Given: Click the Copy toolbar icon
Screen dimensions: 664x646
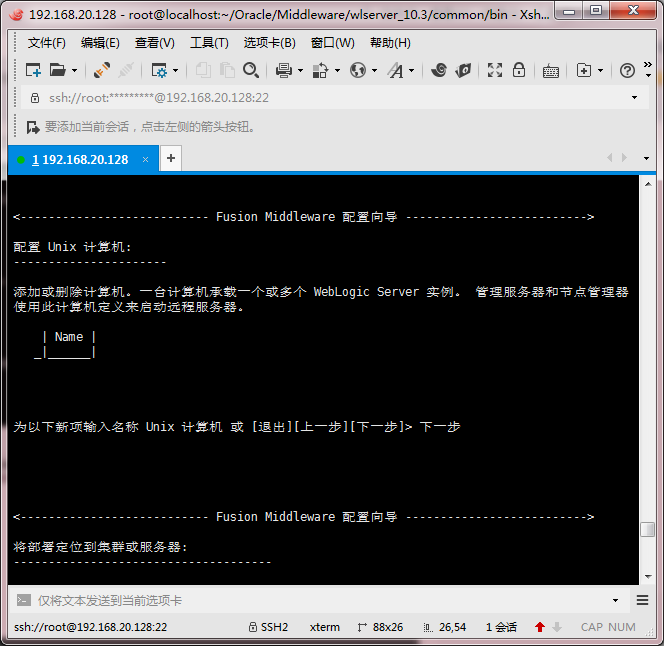Looking at the screenshot, I should point(203,70).
